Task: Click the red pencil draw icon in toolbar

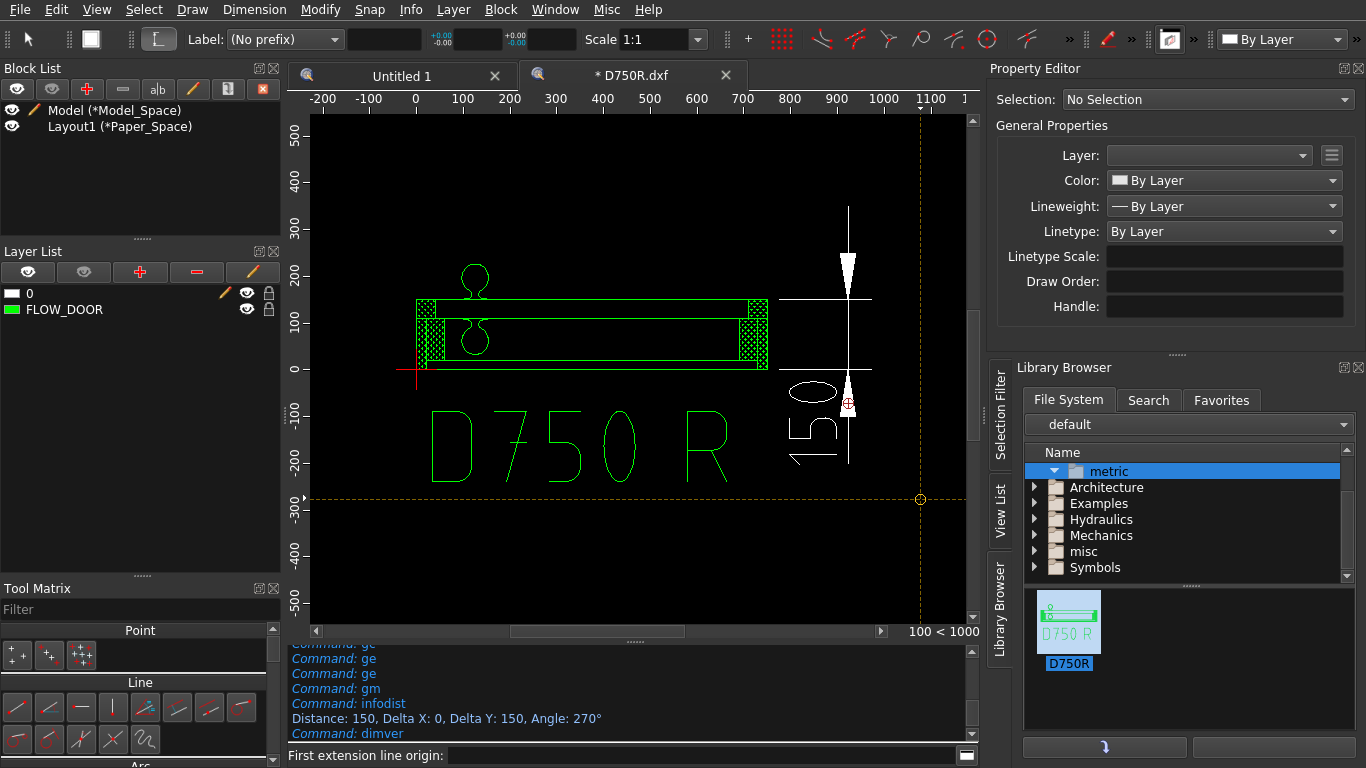Action: [1108, 39]
